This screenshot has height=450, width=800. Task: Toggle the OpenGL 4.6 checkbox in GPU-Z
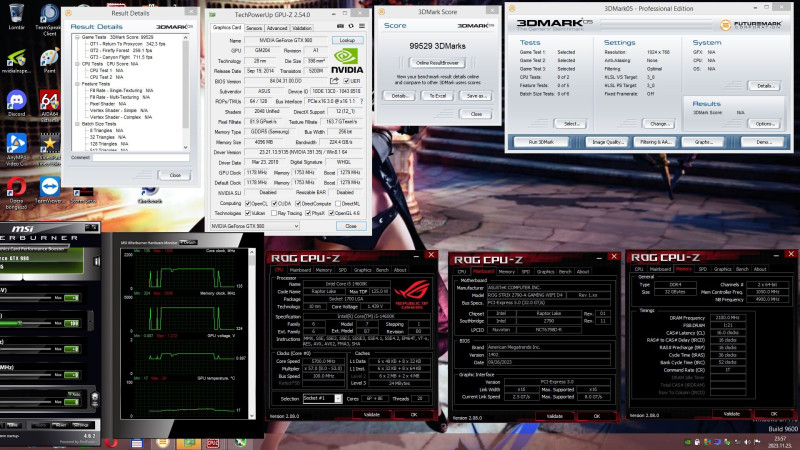pos(332,213)
